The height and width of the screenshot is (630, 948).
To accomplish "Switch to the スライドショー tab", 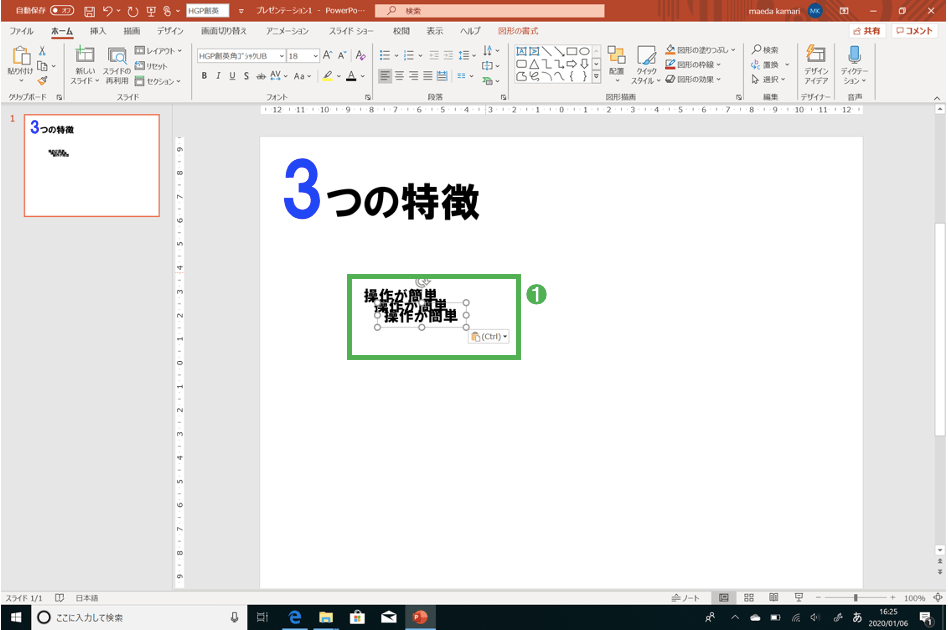I will click(351, 31).
